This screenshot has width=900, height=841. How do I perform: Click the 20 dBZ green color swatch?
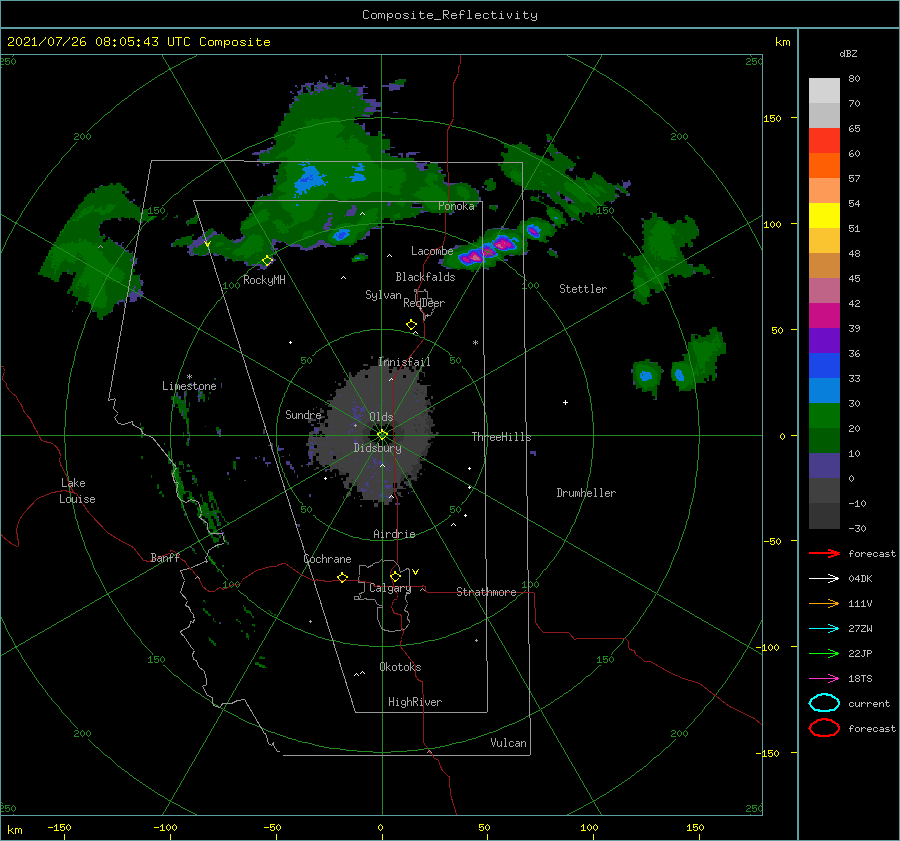click(824, 415)
